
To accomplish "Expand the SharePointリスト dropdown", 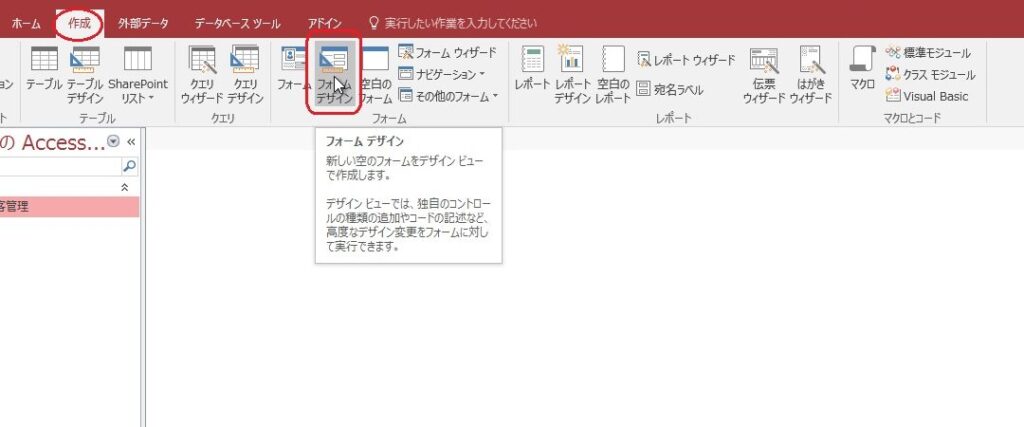I will [x=138, y=74].
